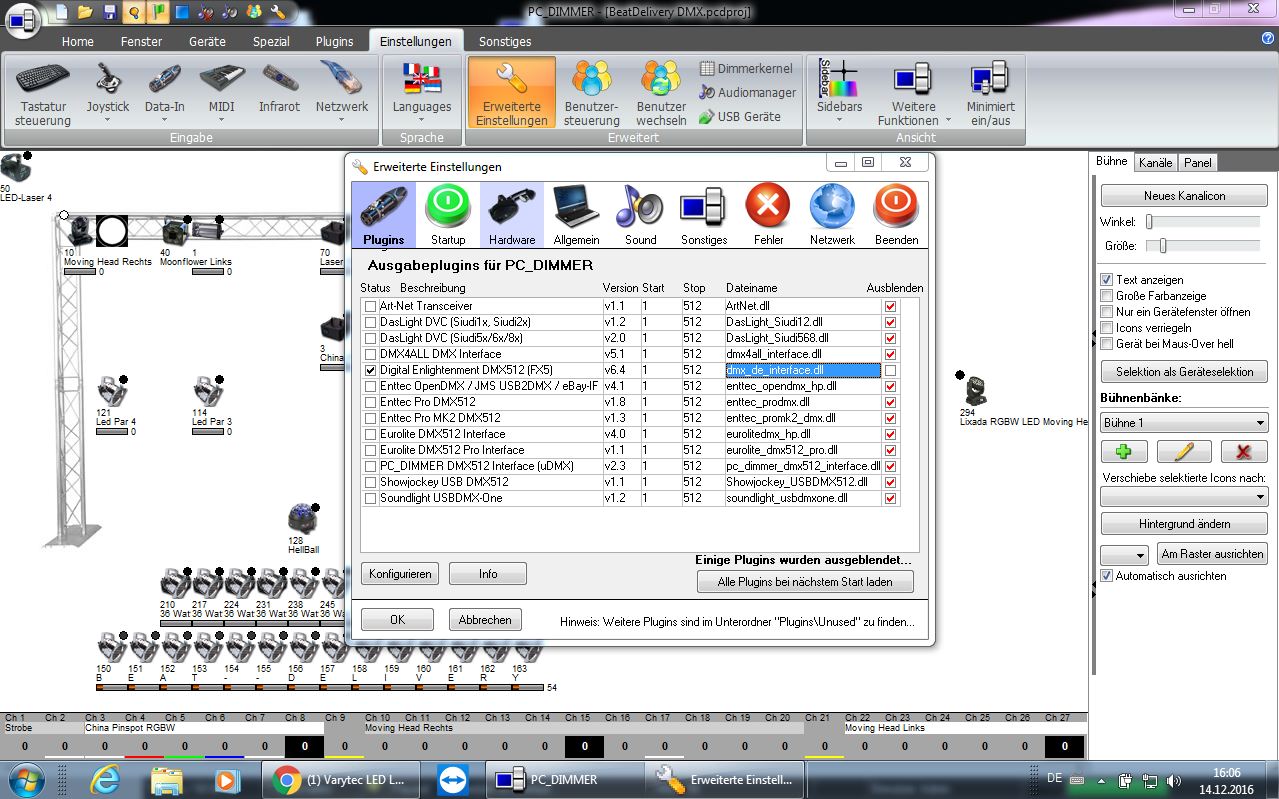Click the plugin Info button
The image size is (1279, 799).
pos(488,574)
